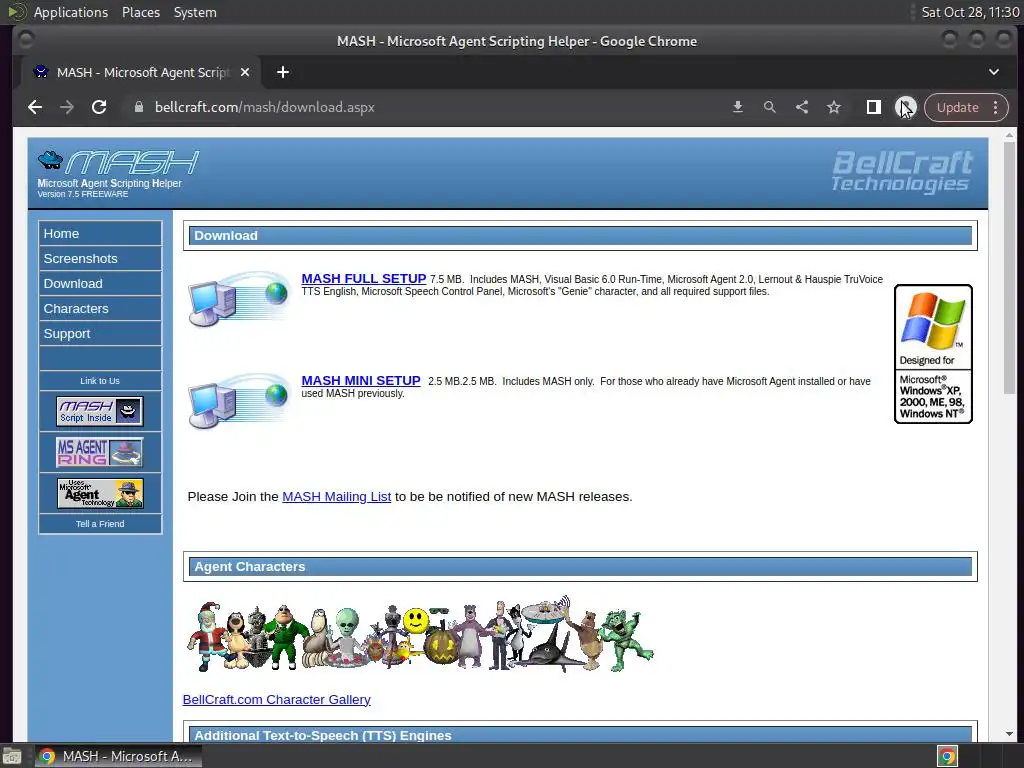Click the MASH Chrome taskbar entry
The image size is (1024, 768).
coord(118,756)
